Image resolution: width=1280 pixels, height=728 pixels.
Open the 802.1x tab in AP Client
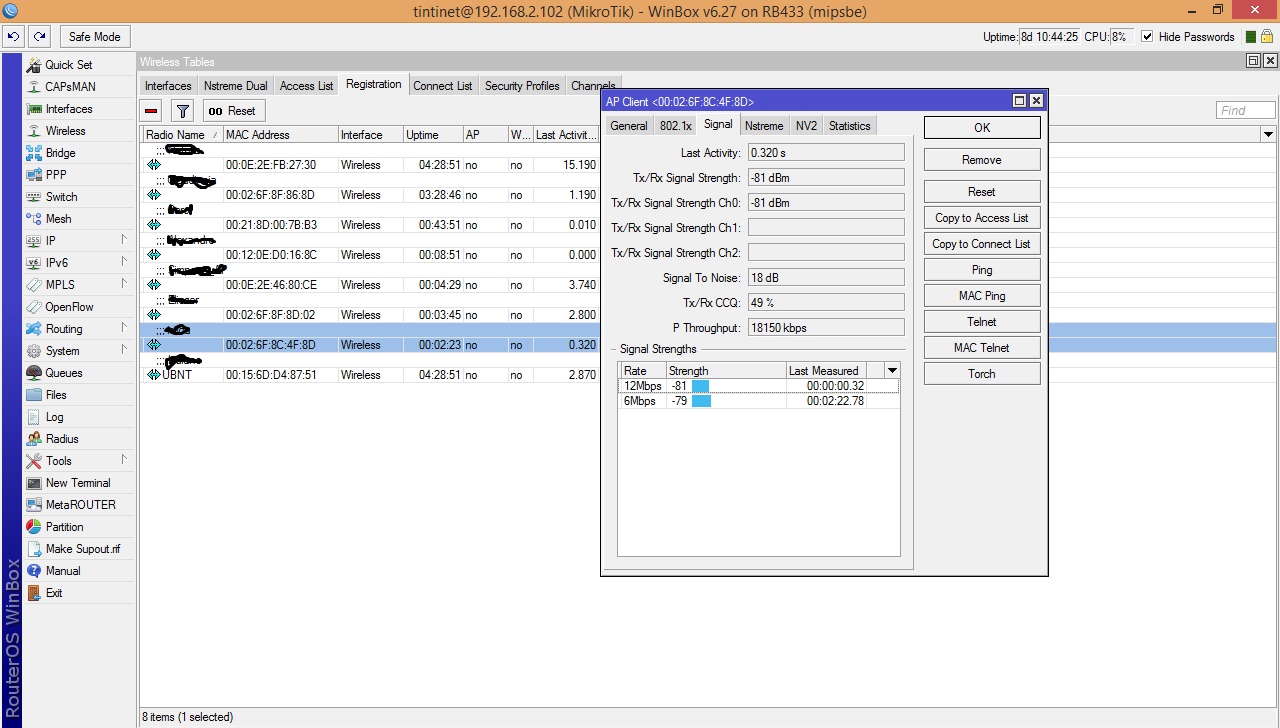pos(675,126)
